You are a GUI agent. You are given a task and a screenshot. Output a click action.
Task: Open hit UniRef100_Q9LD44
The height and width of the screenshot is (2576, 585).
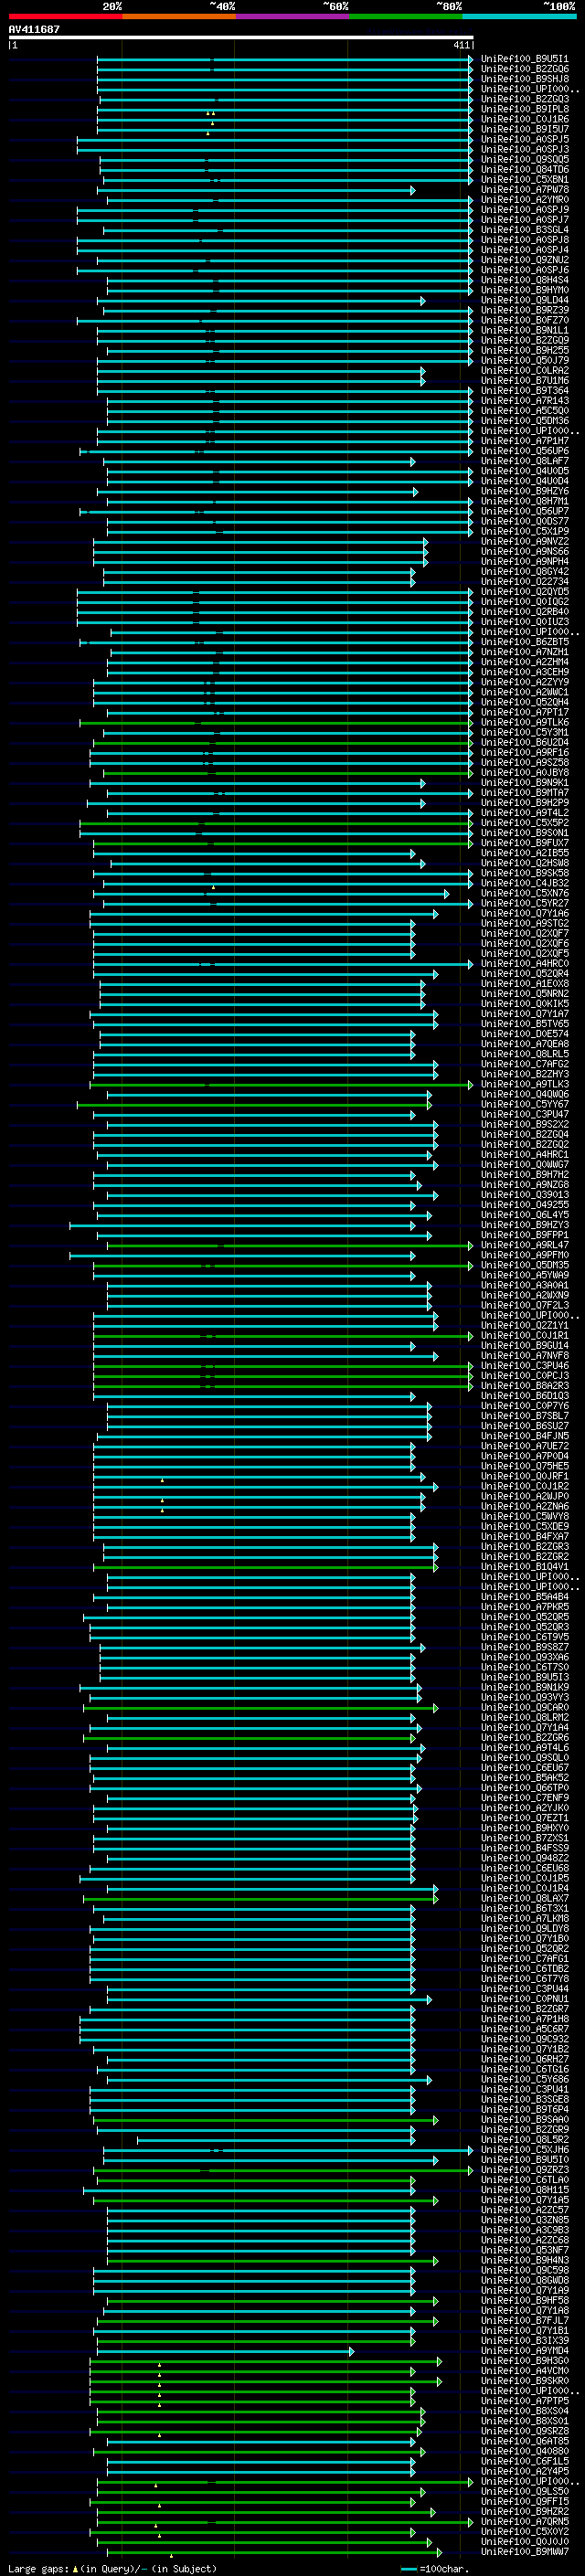(x=525, y=300)
